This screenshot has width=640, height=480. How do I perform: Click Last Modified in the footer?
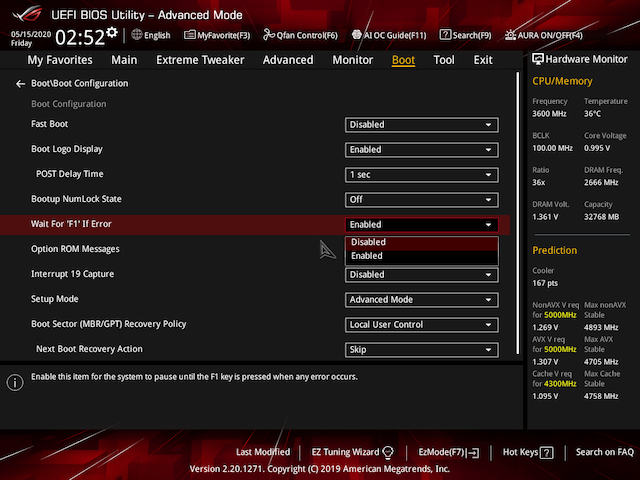(x=263, y=452)
